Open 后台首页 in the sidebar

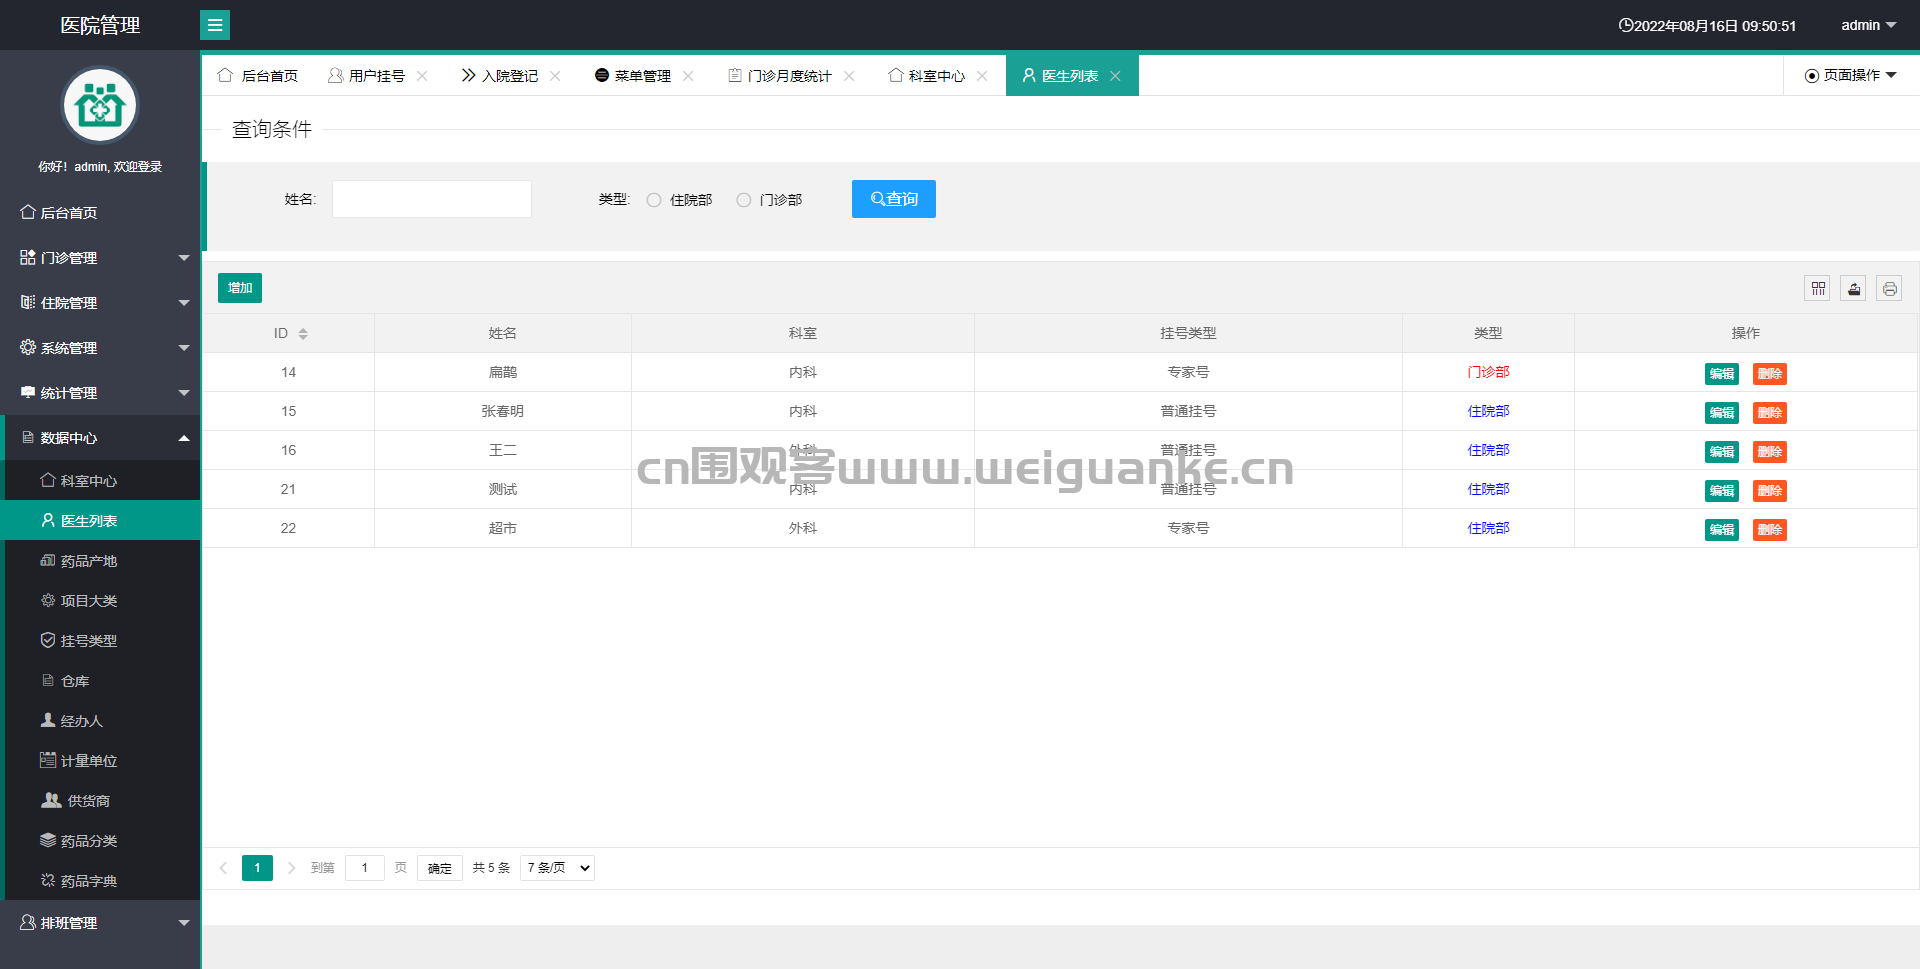(x=100, y=212)
